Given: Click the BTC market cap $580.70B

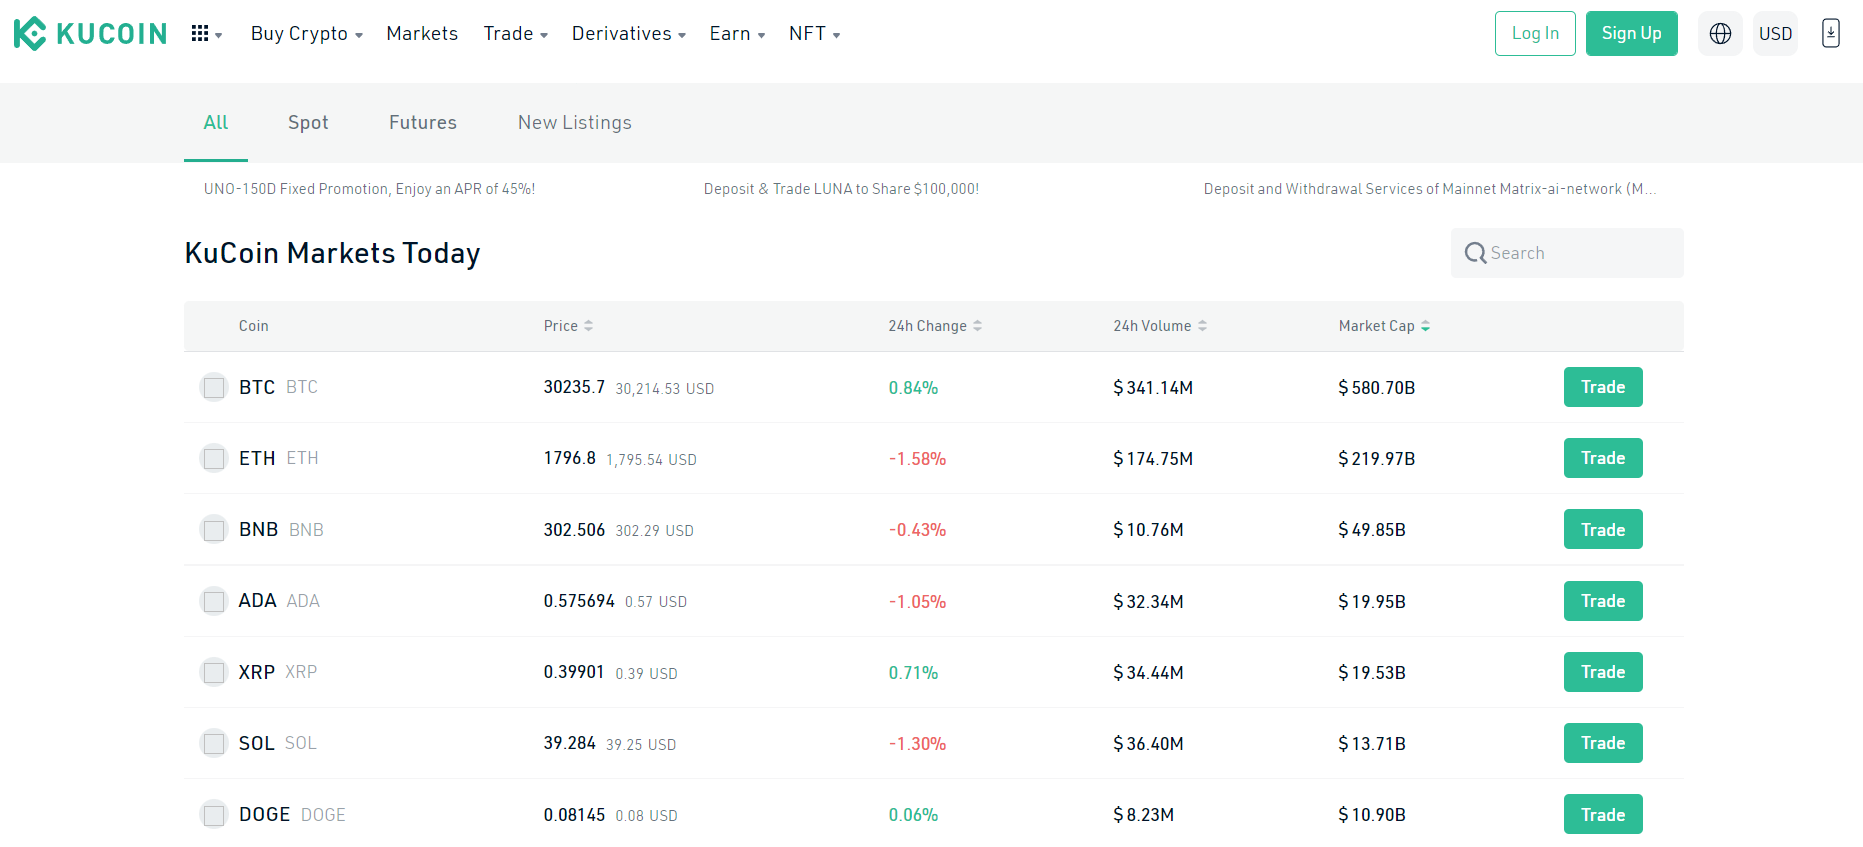Looking at the screenshot, I should (x=1377, y=388).
